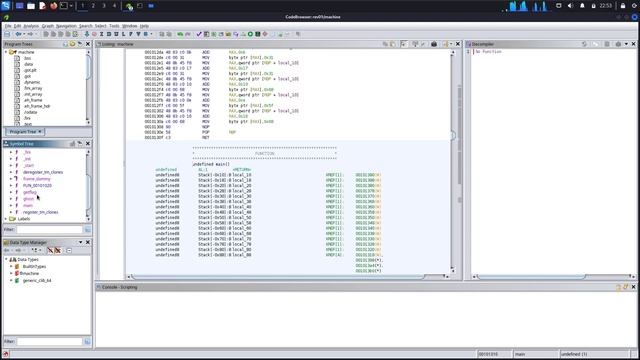Click the green Undo arrow in toolbar
Screen dimensions: 640x360
point(180,34)
